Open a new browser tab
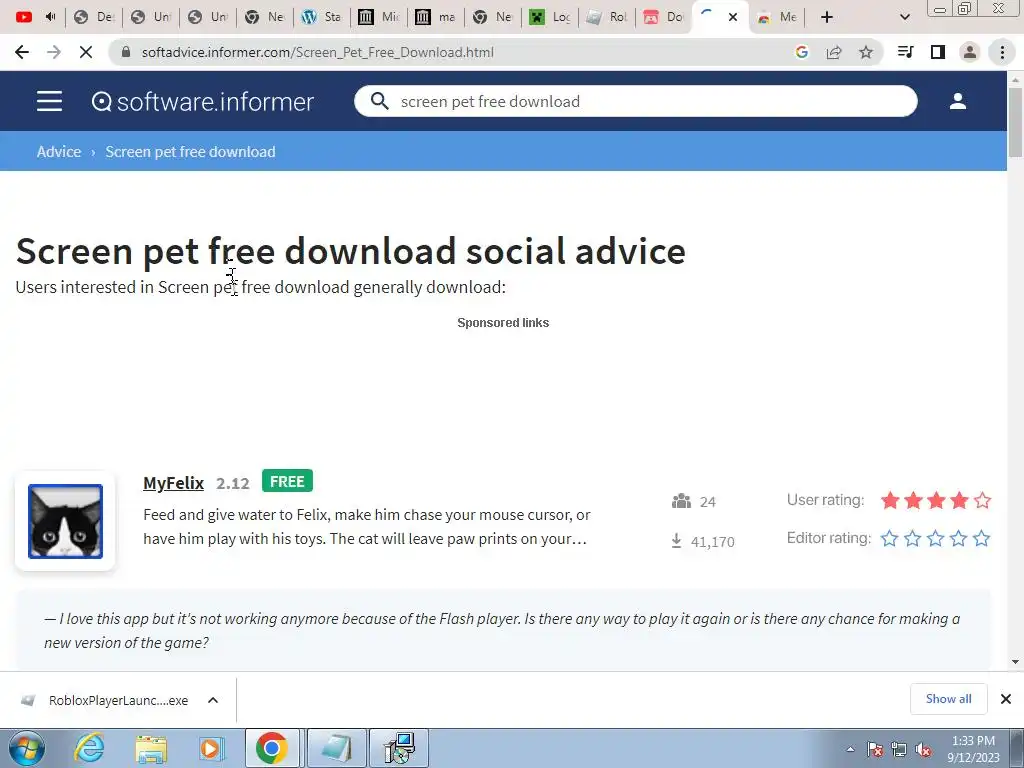Screen dimensions: 1024x768 tap(827, 17)
